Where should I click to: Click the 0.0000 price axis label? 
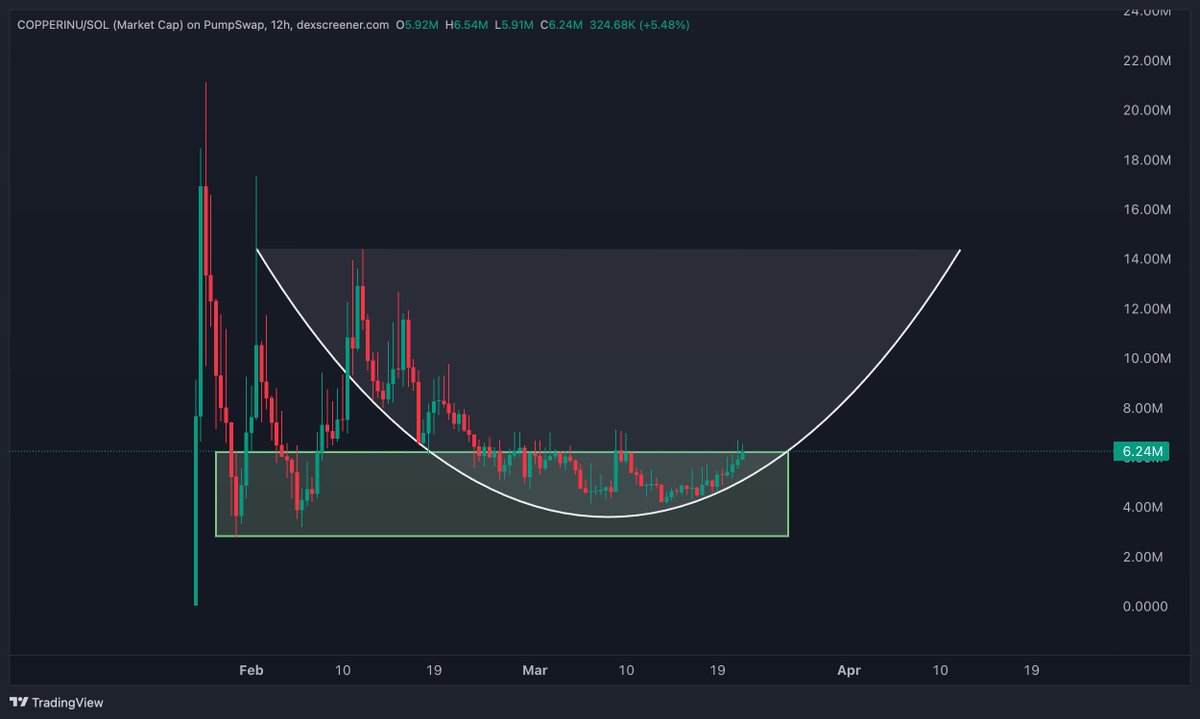coord(1146,606)
